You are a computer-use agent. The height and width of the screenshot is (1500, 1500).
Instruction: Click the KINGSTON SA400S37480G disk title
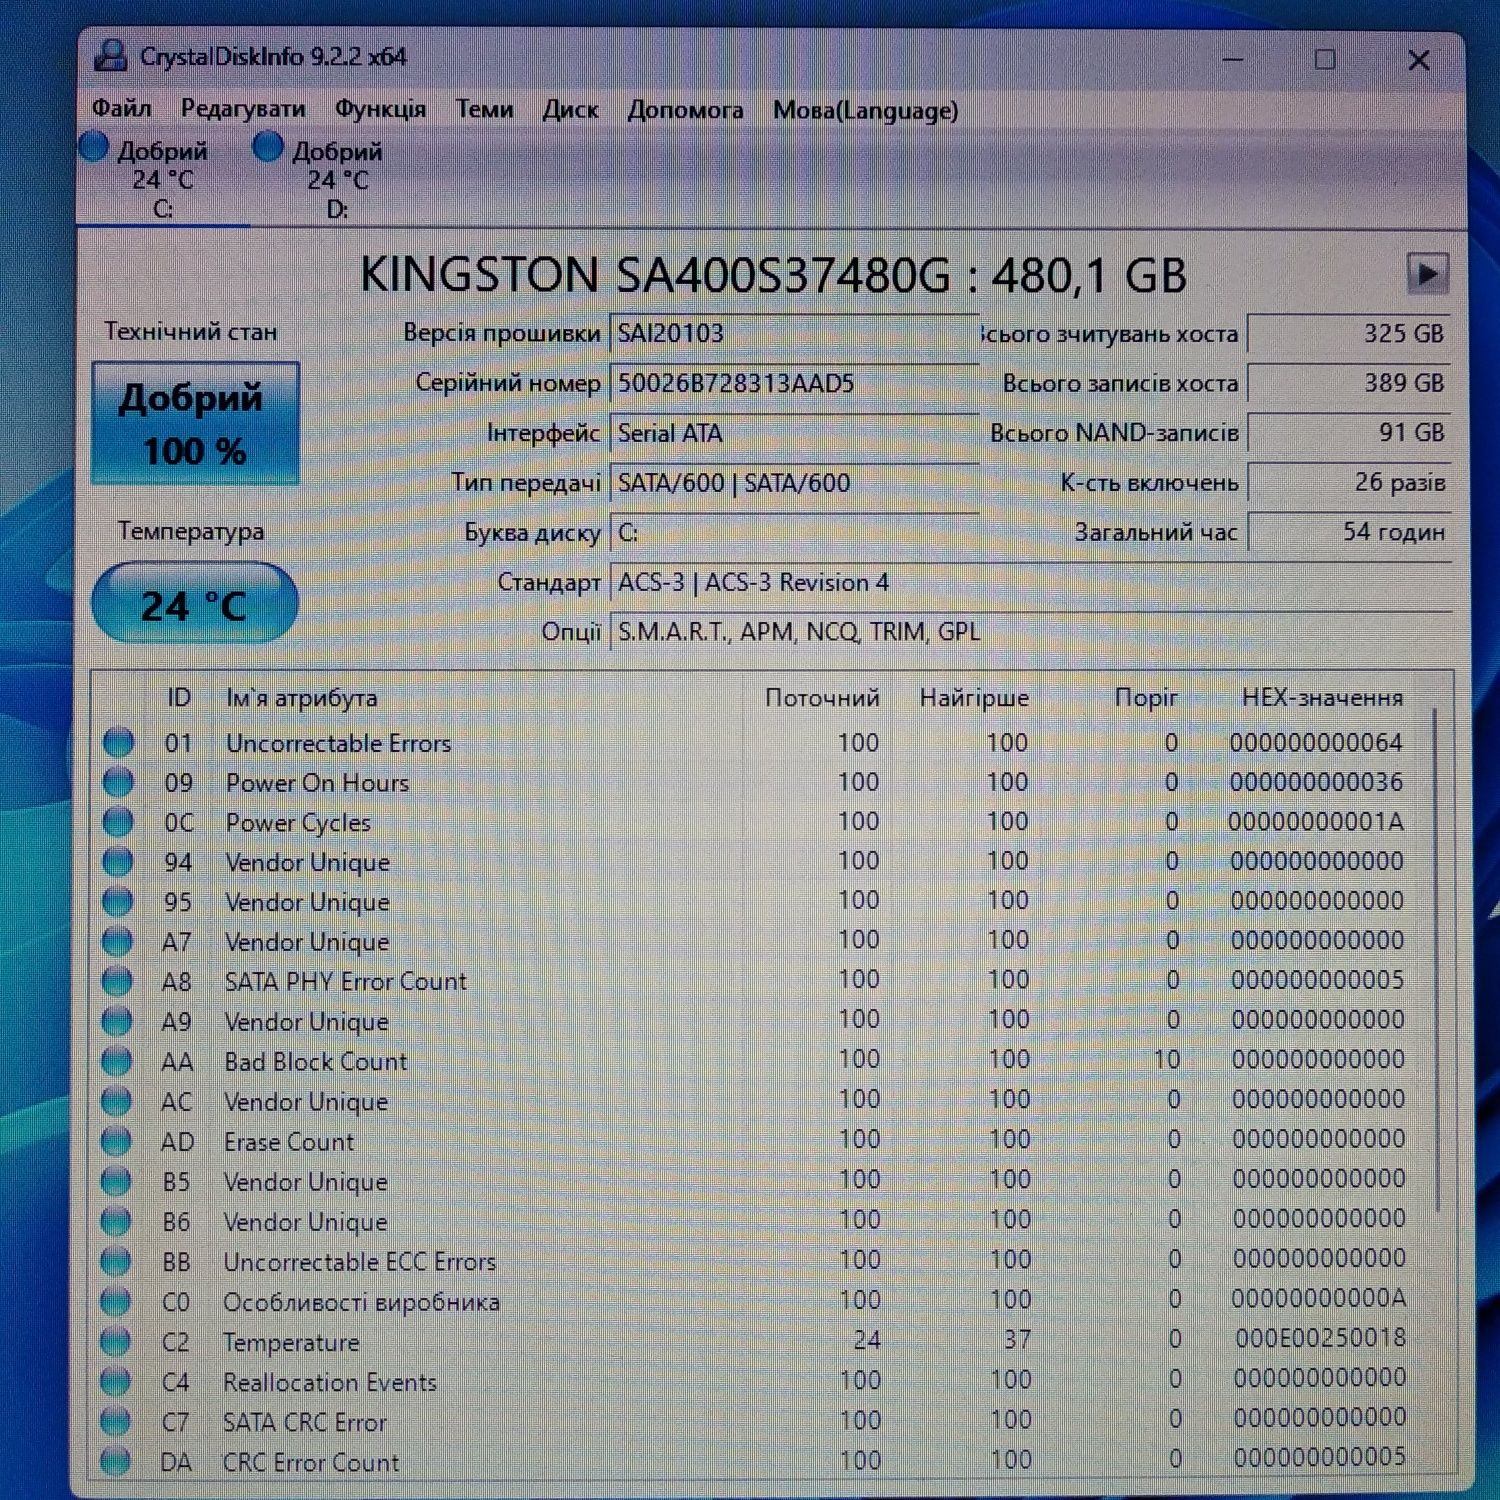773,274
